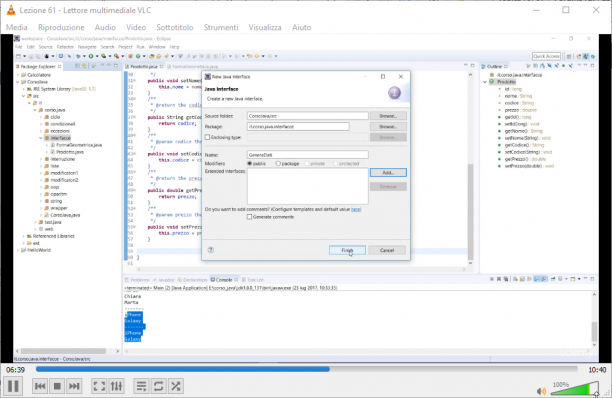The width and height of the screenshot is (612, 398).
Task: Click the Finish button in dialog
Action: (347, 250)
